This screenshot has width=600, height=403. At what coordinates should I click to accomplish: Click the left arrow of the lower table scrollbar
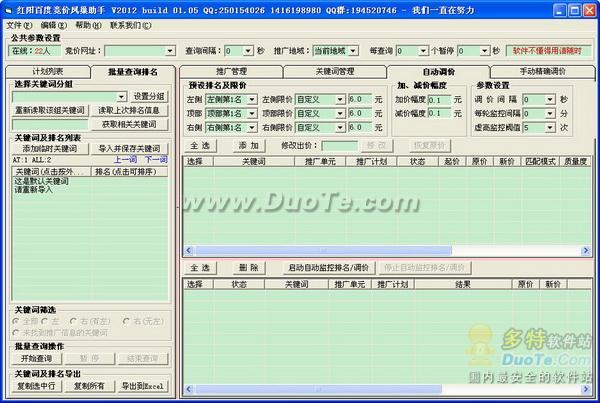[x=188, y=389]
